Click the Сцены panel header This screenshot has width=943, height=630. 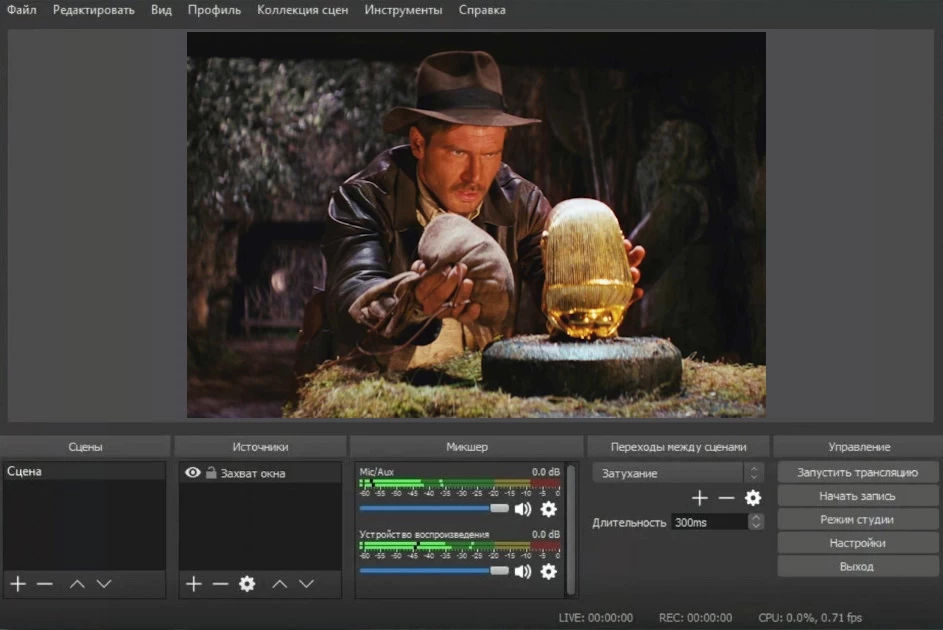point(85,447)
